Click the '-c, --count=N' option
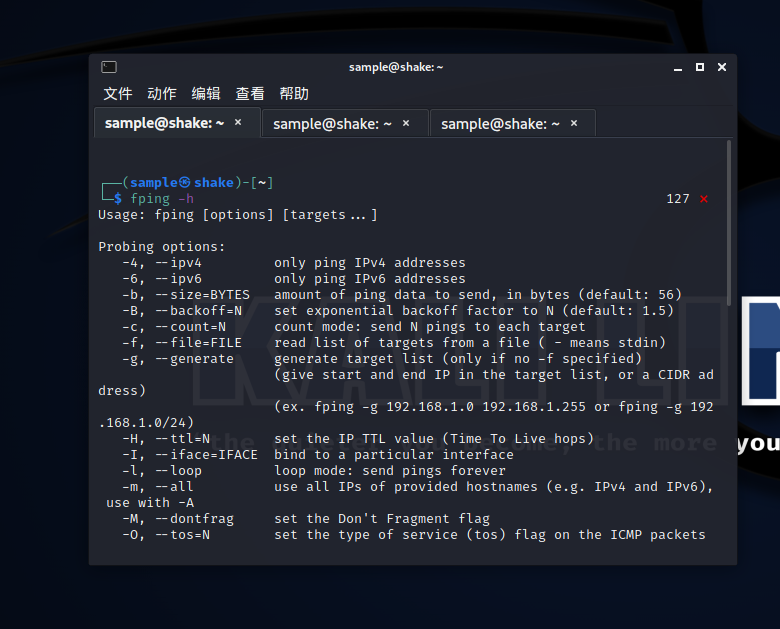The image size is (780, 629). pos(174,327)
